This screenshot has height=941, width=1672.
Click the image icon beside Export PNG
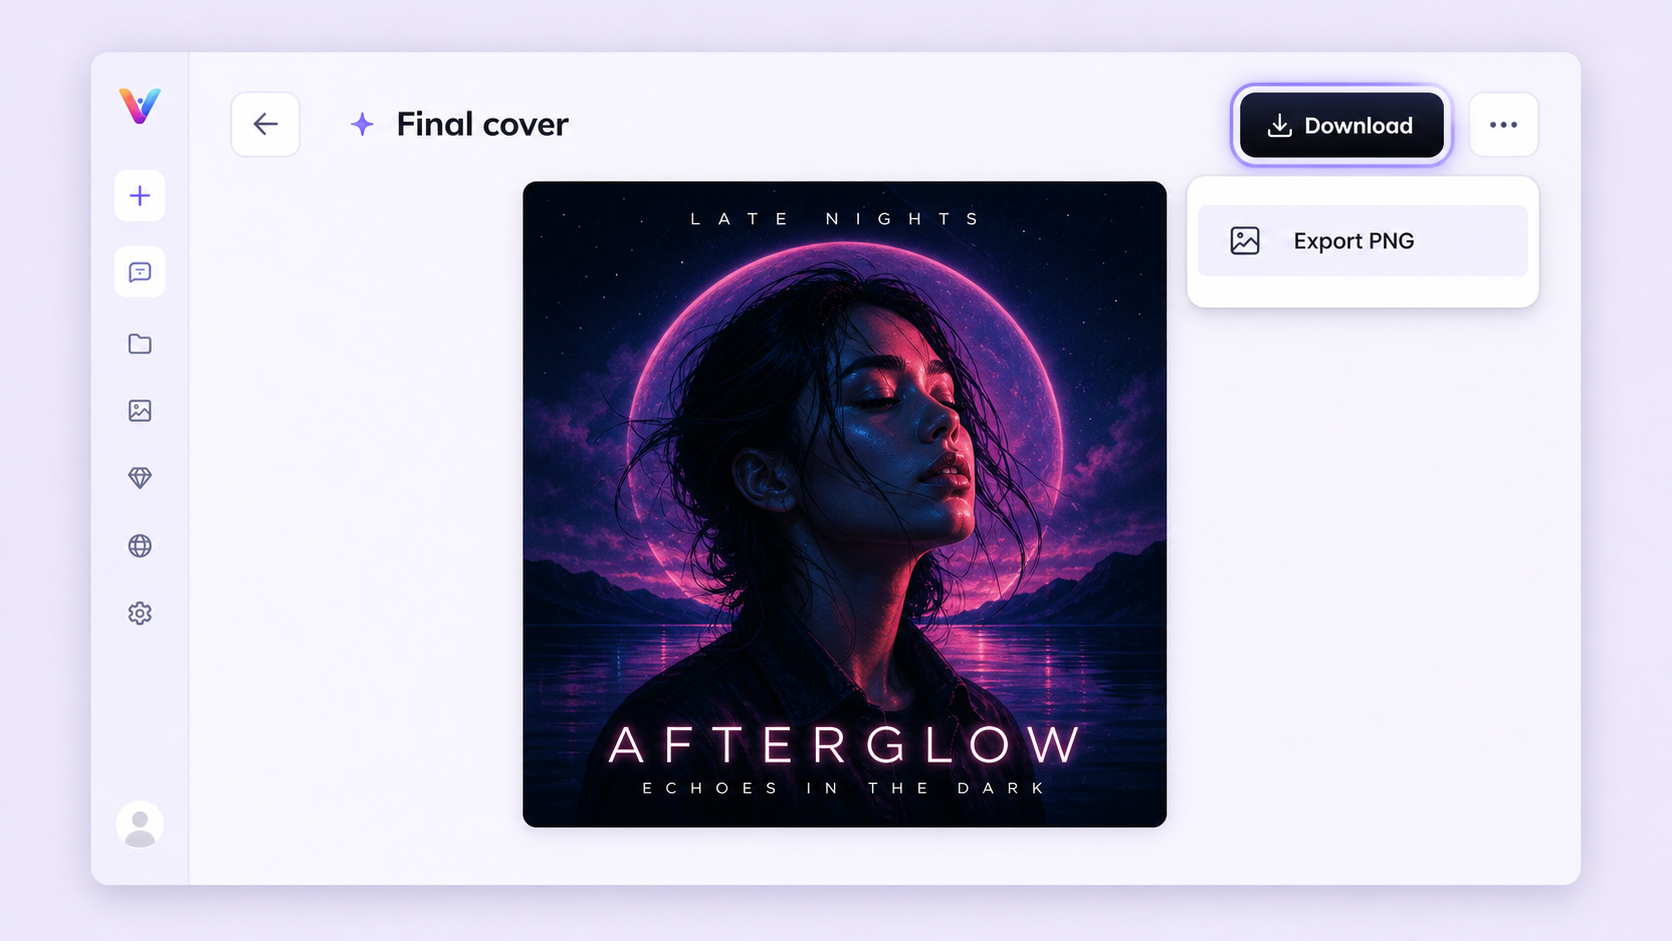point(1245,241)
